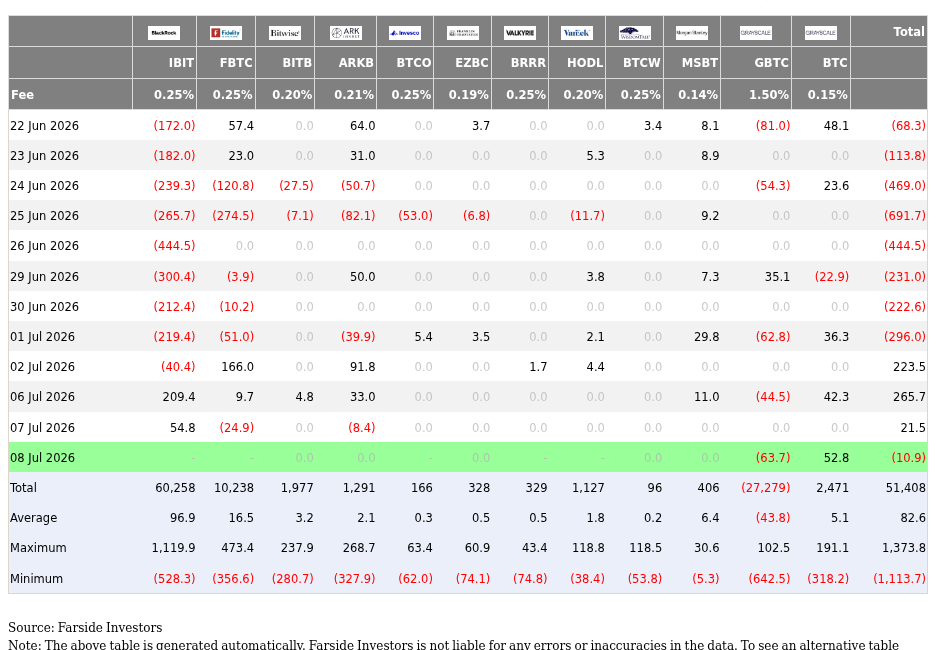The image size is (944, 650).
Task: Click the VanEck logo above HODL
Action: [577, 32]
